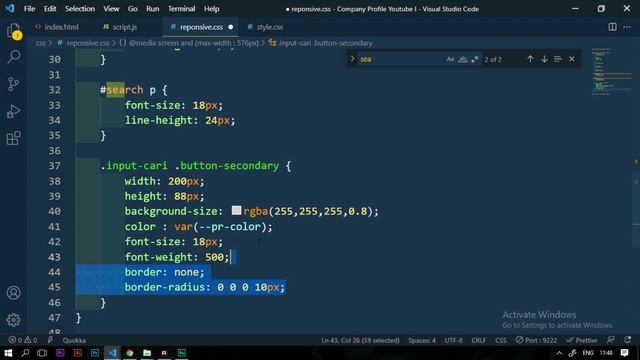Select the reponsive.css tab
This screenshot has width=640, height=360.
[202, 27]
